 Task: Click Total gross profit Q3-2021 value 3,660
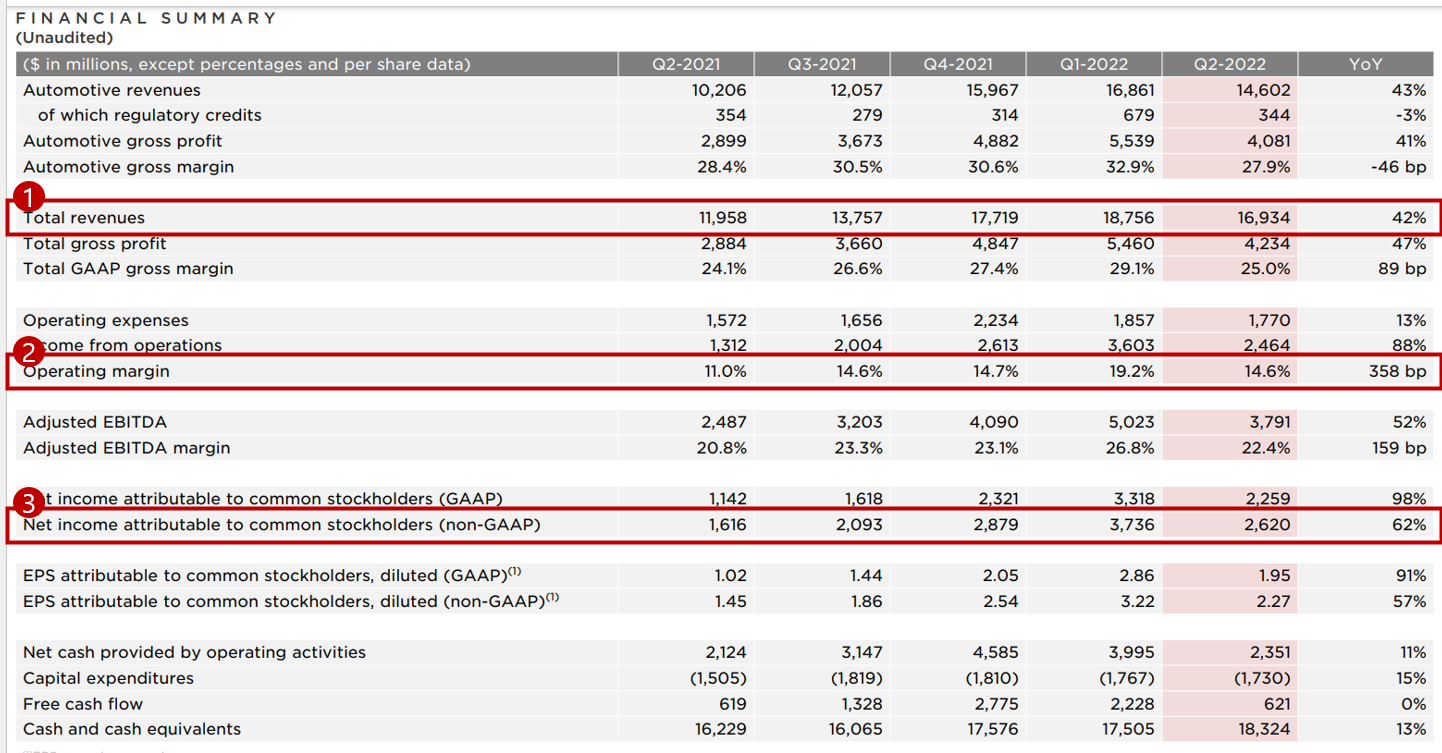point(859,244)
